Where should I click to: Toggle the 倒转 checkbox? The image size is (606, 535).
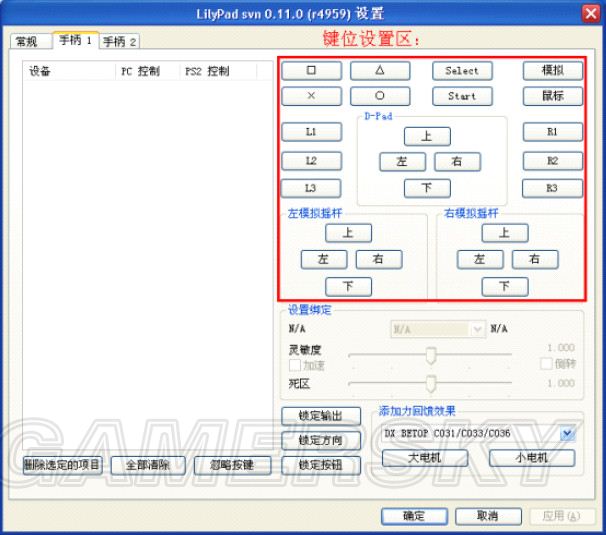click(x=546, y=364)
